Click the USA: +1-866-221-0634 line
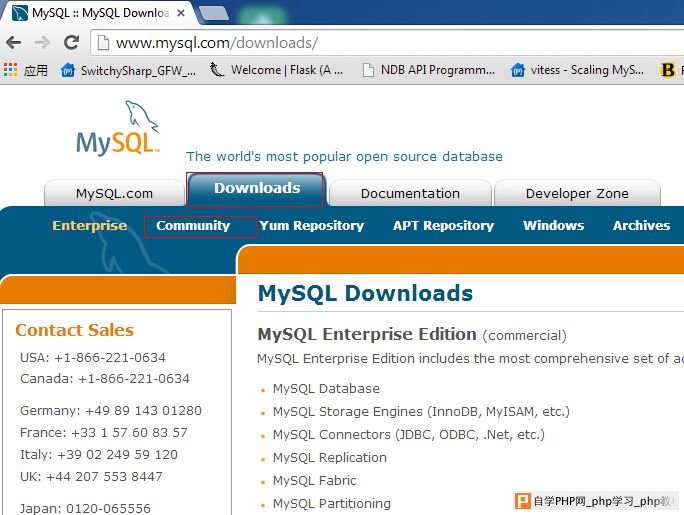Image resolution: width=684 pixels, height=515 pixels. [93, 358]
